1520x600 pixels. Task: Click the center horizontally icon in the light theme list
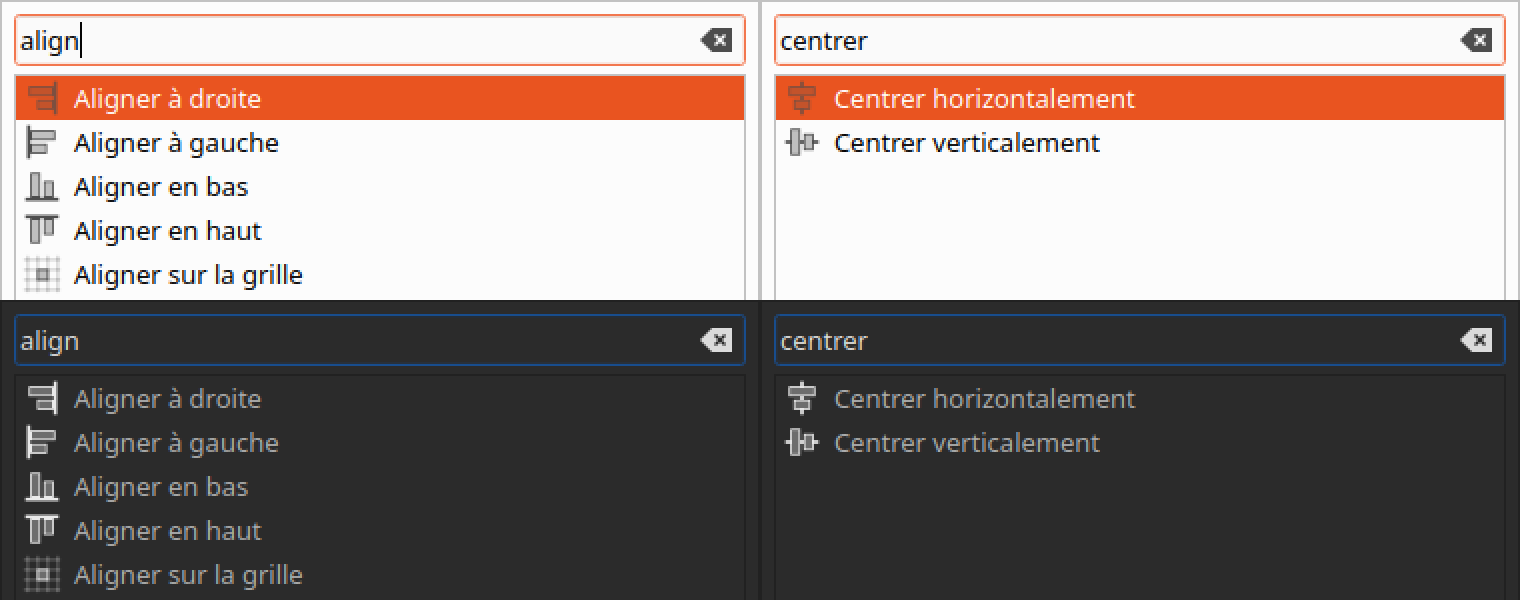click(x=802, y=99)
